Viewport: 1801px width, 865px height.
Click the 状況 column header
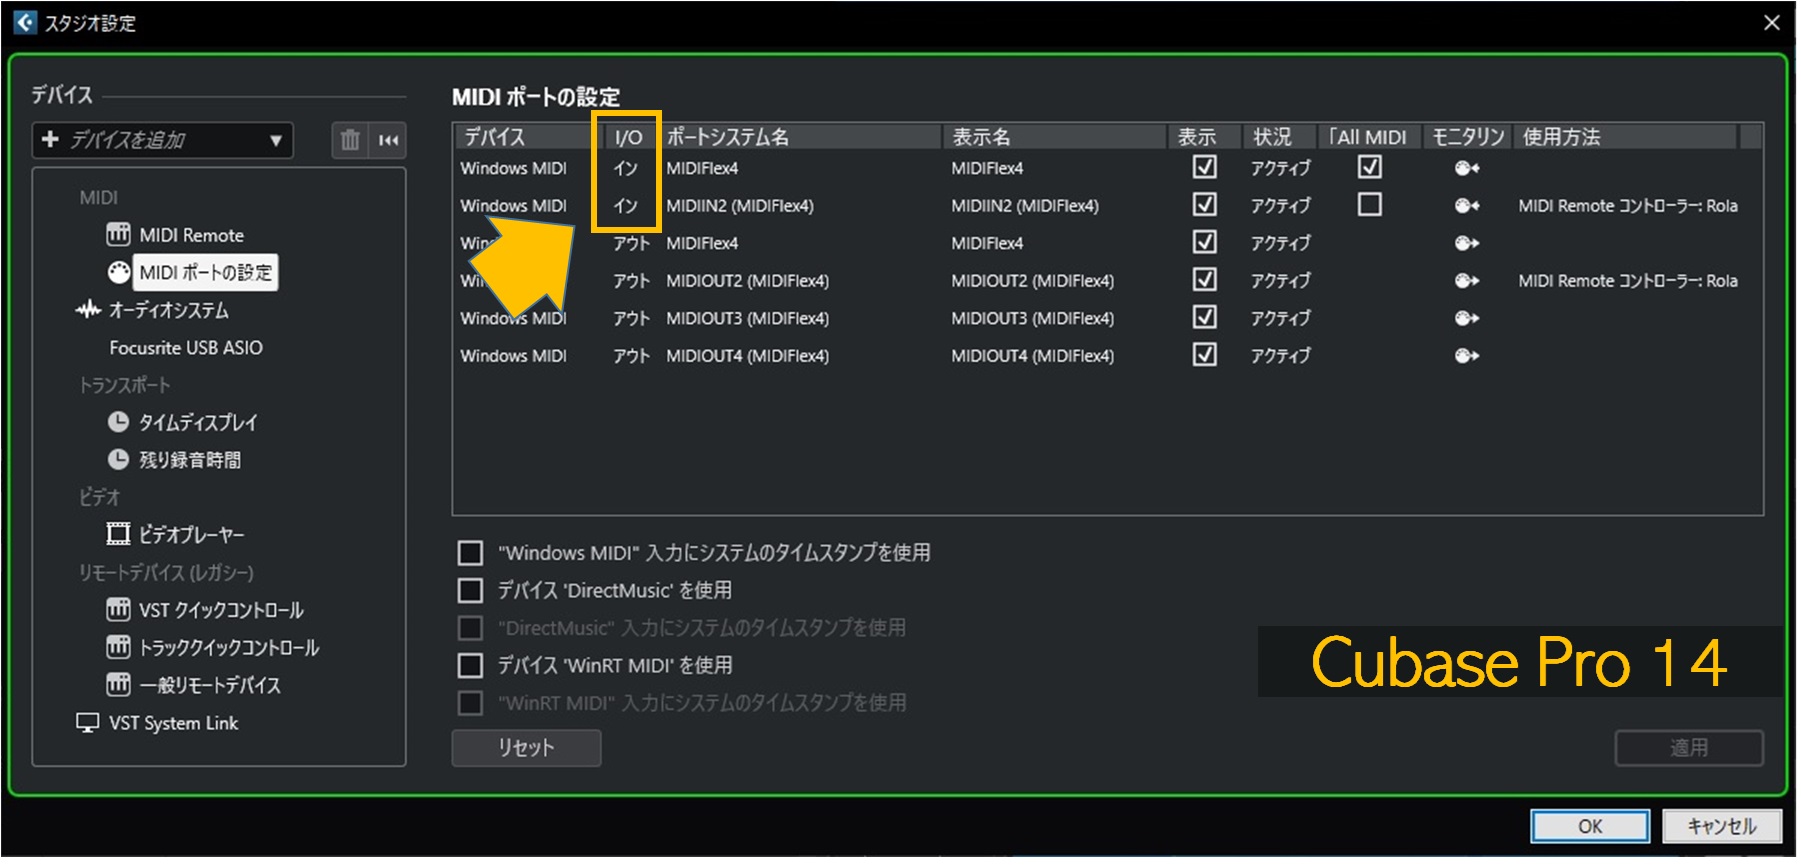click(1280, 137)
